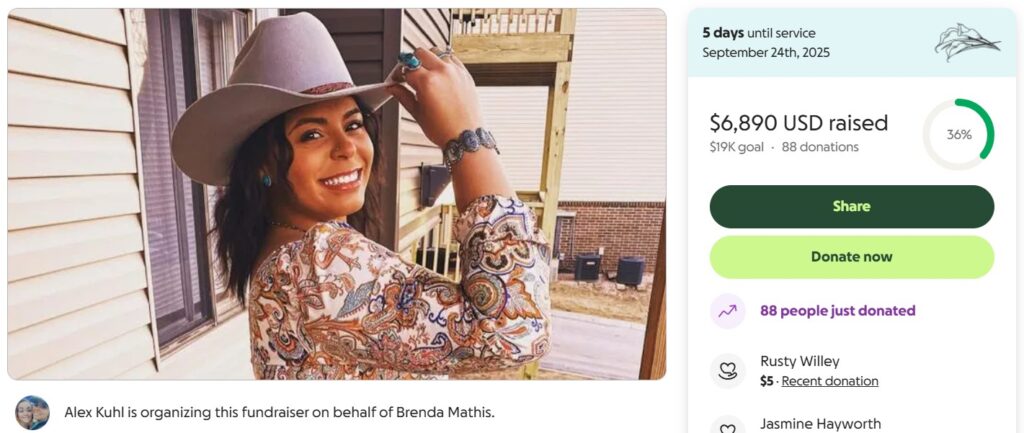
Task: Click the September 24th, 2025 service date
Action: 765,52
